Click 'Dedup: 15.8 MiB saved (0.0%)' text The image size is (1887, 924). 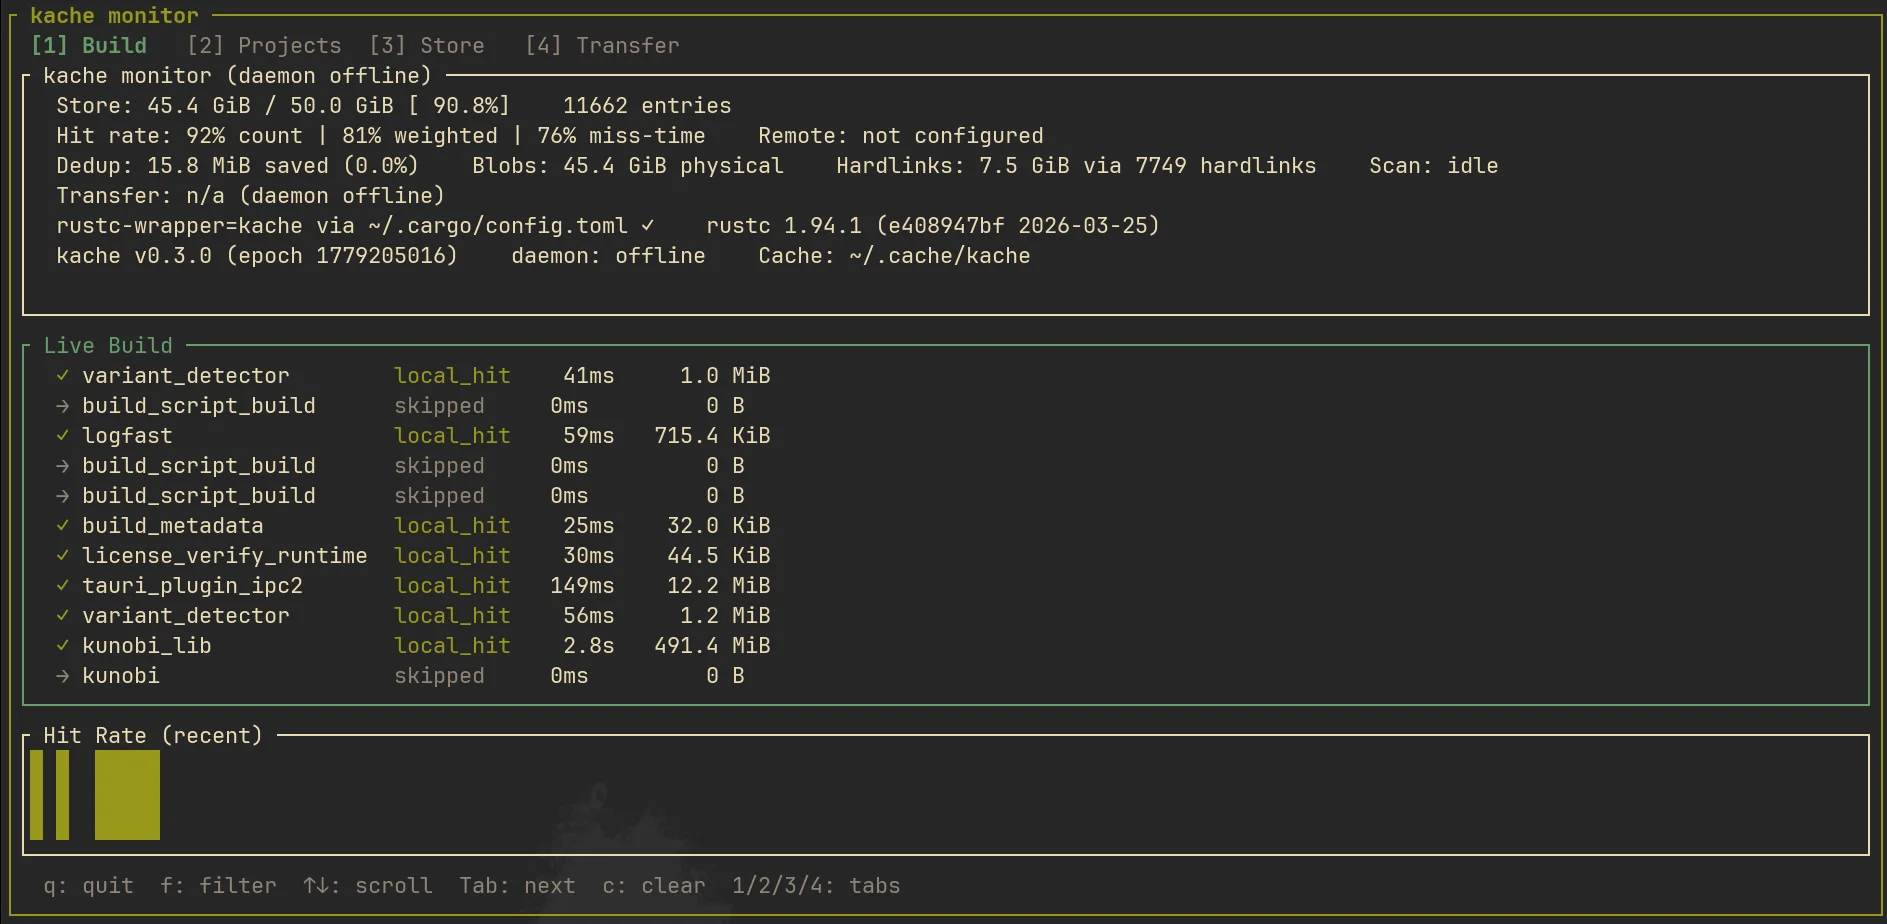click(x=238, y=166)
